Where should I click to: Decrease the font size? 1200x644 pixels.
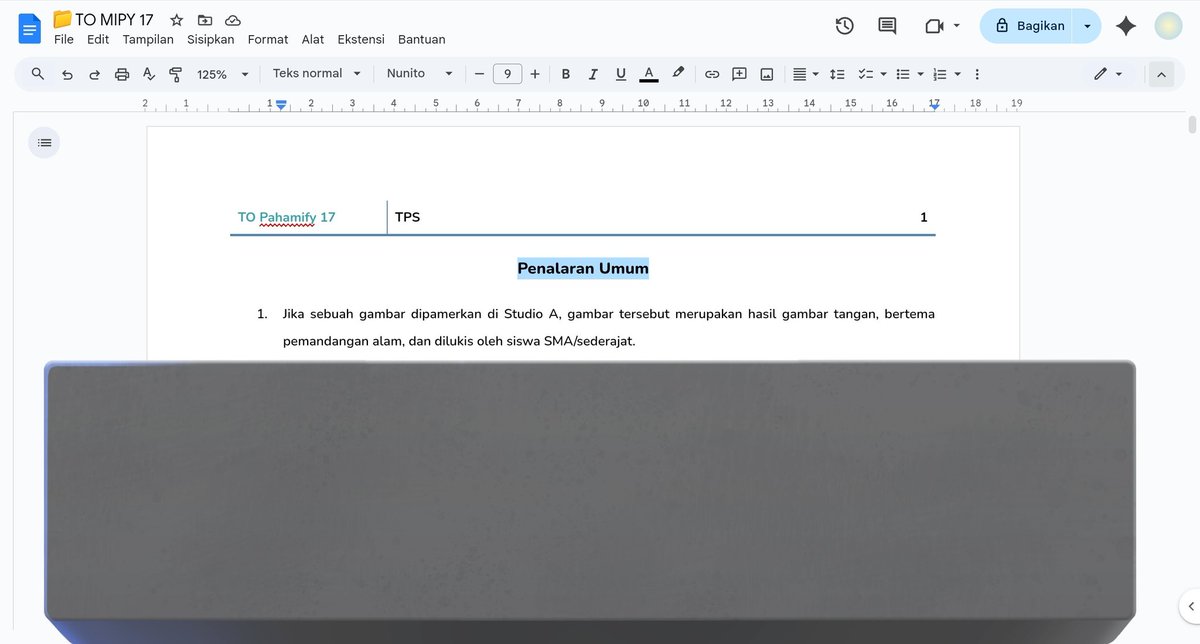click(x=479, y=74)
